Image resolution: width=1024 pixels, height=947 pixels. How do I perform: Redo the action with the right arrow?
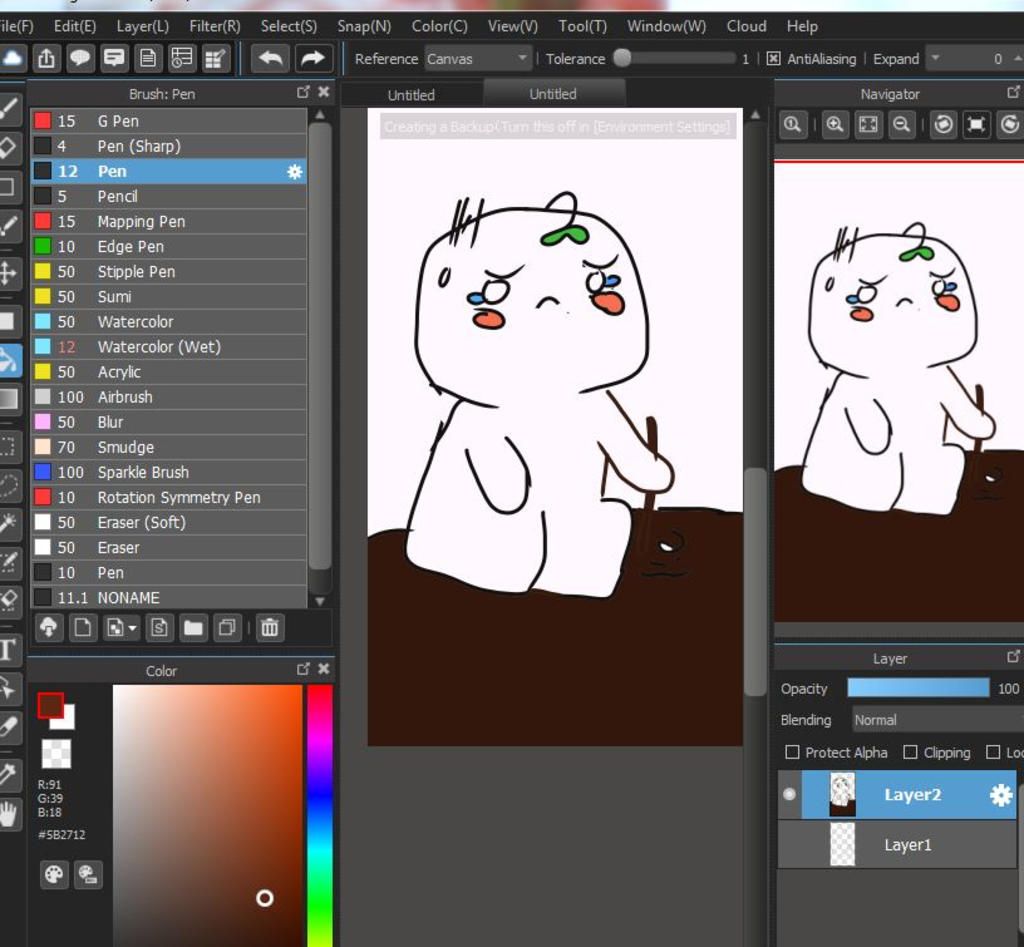click(313, 59)
